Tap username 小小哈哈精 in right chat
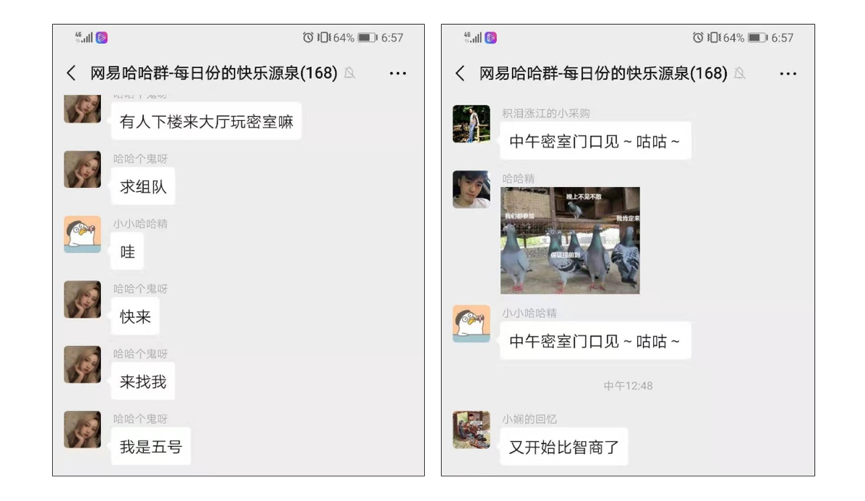 tap(529, 313)
